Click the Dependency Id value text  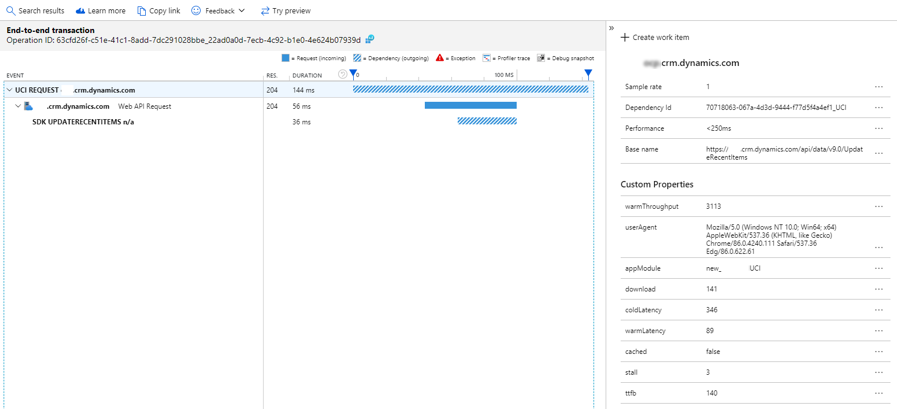[776, 107]
